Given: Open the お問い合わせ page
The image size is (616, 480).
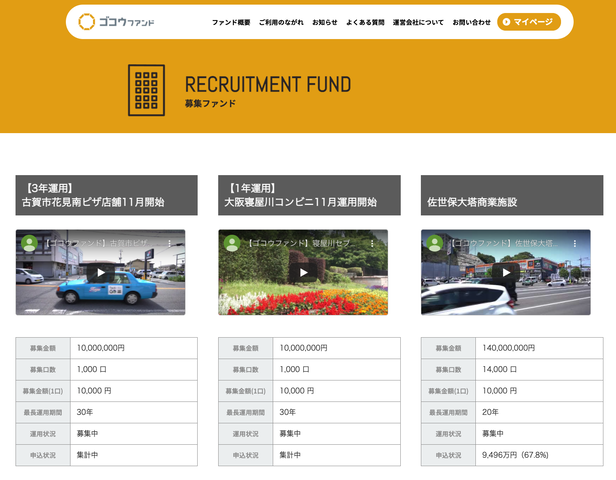Looking at the screenshot, I should [471, 22].
